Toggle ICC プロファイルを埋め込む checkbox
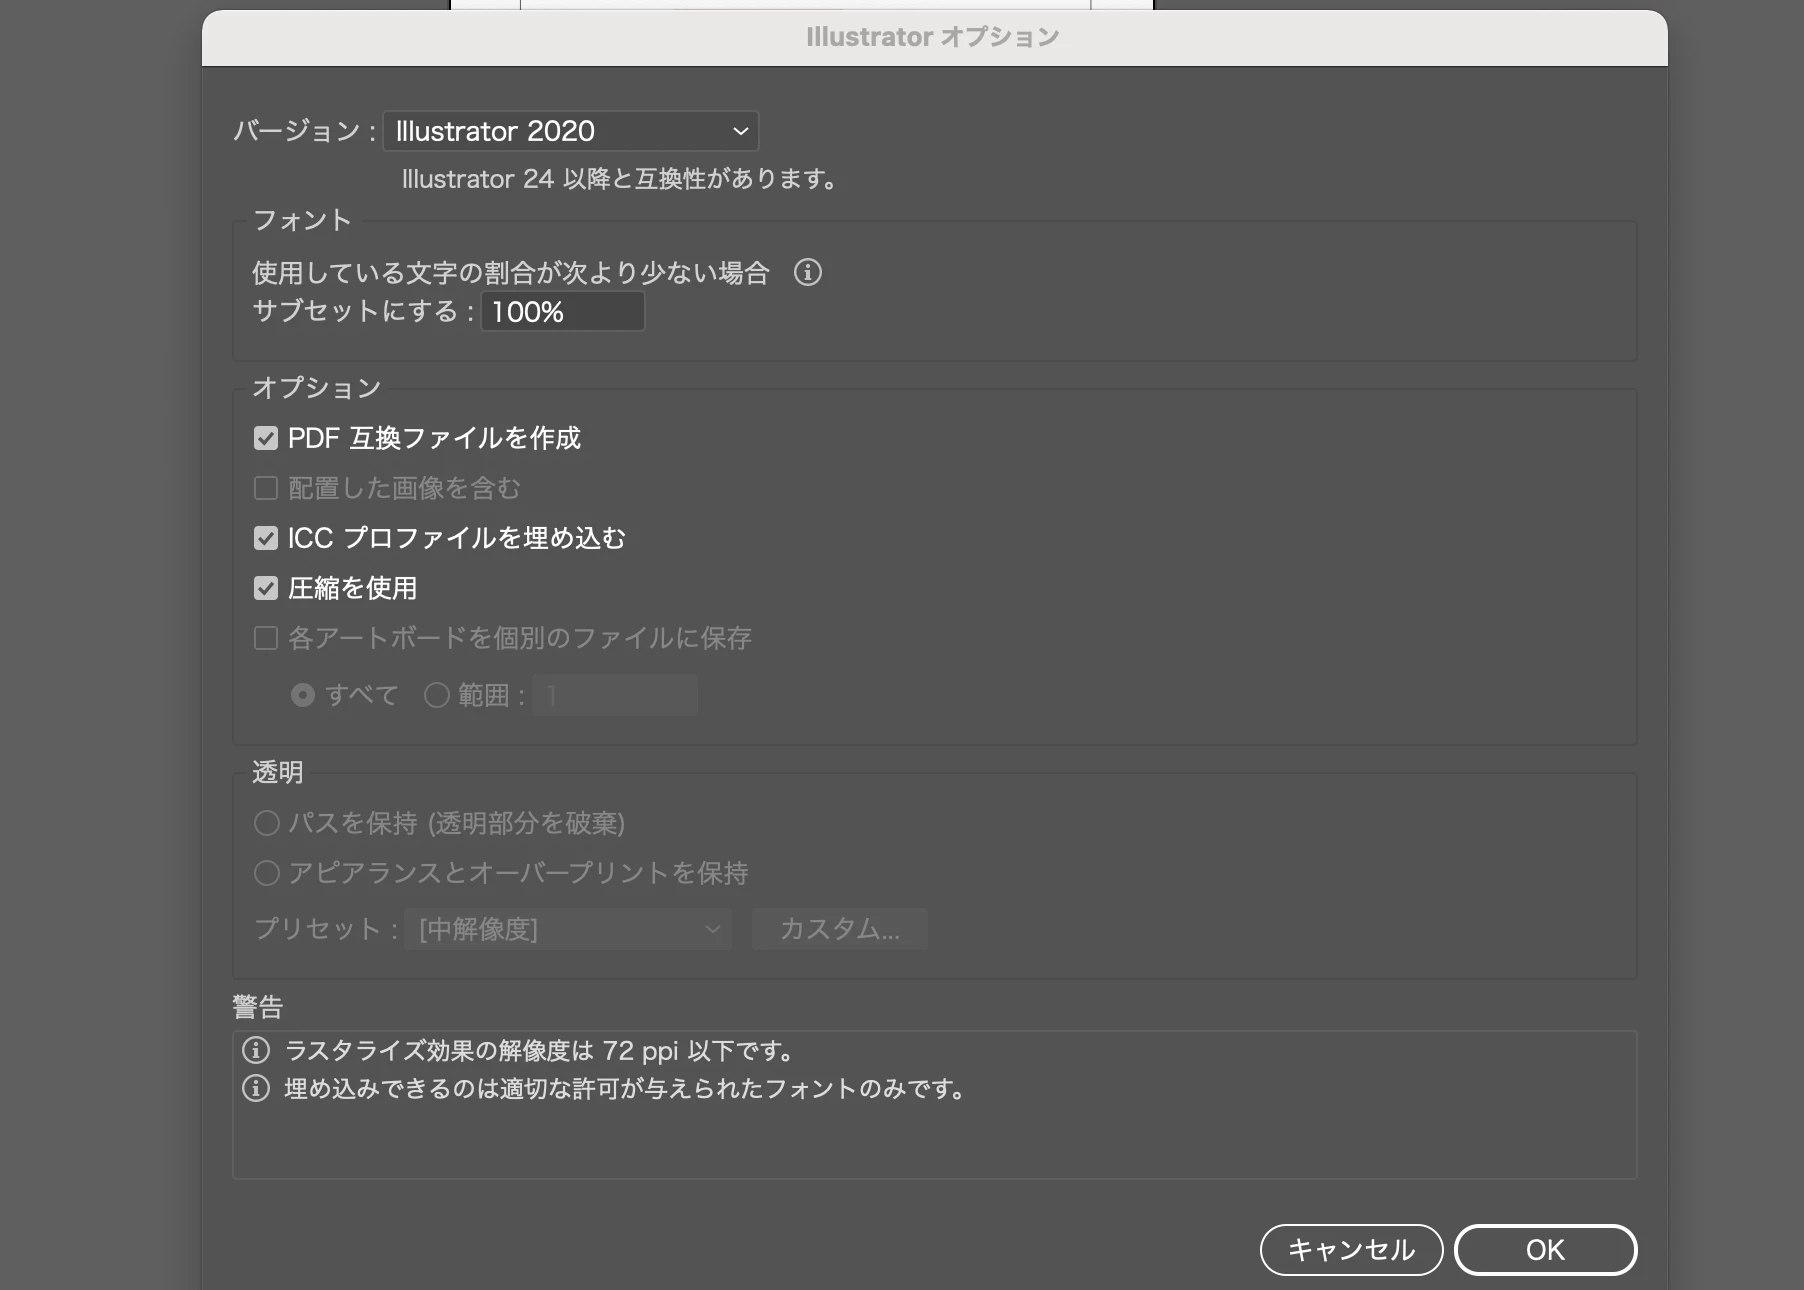The image size is (1804, 1290). click(266, 538)
